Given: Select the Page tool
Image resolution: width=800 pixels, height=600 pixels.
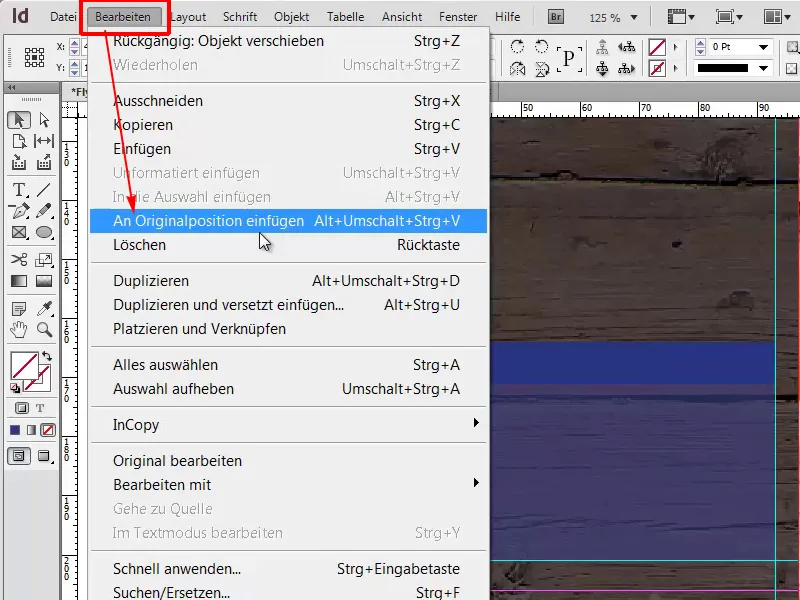Looking at the screenshot, I should point(19,141).
